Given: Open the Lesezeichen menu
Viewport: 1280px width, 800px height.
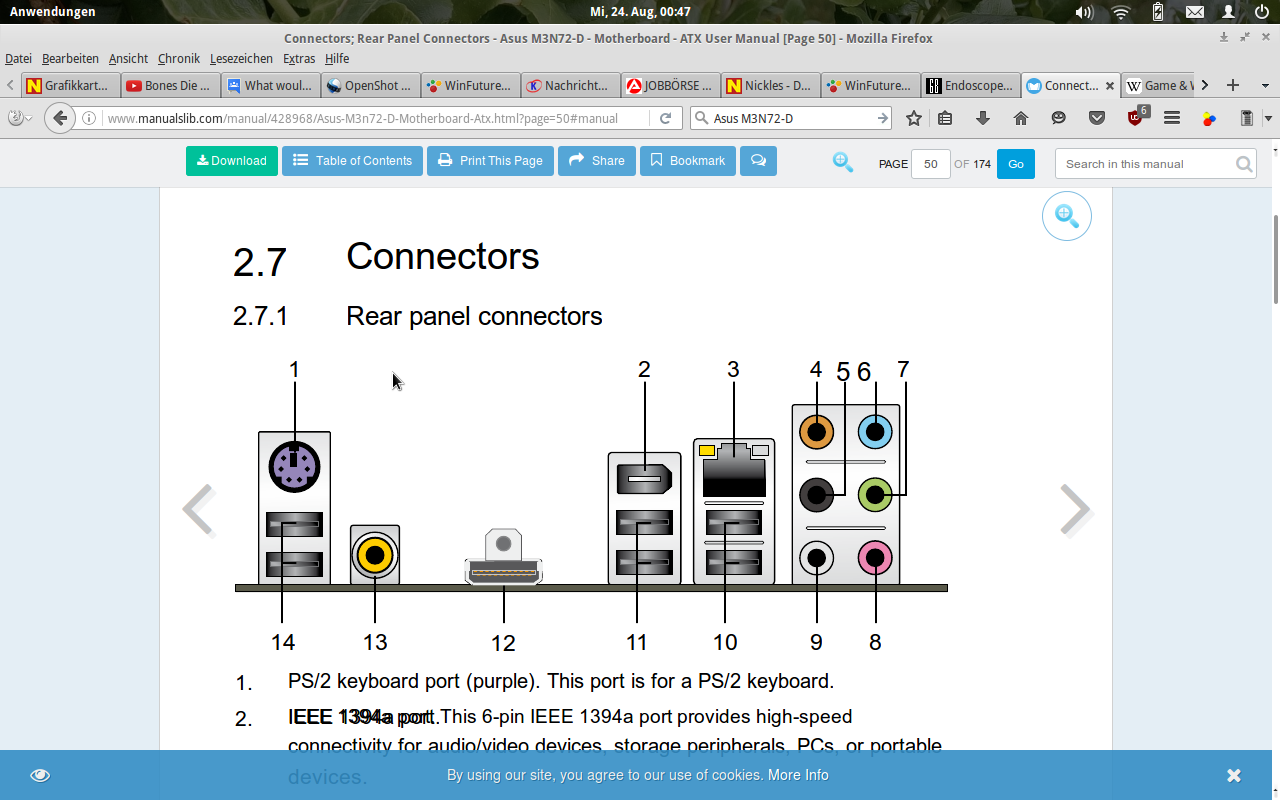Looking at the screenshot, I should pos(241,59).
